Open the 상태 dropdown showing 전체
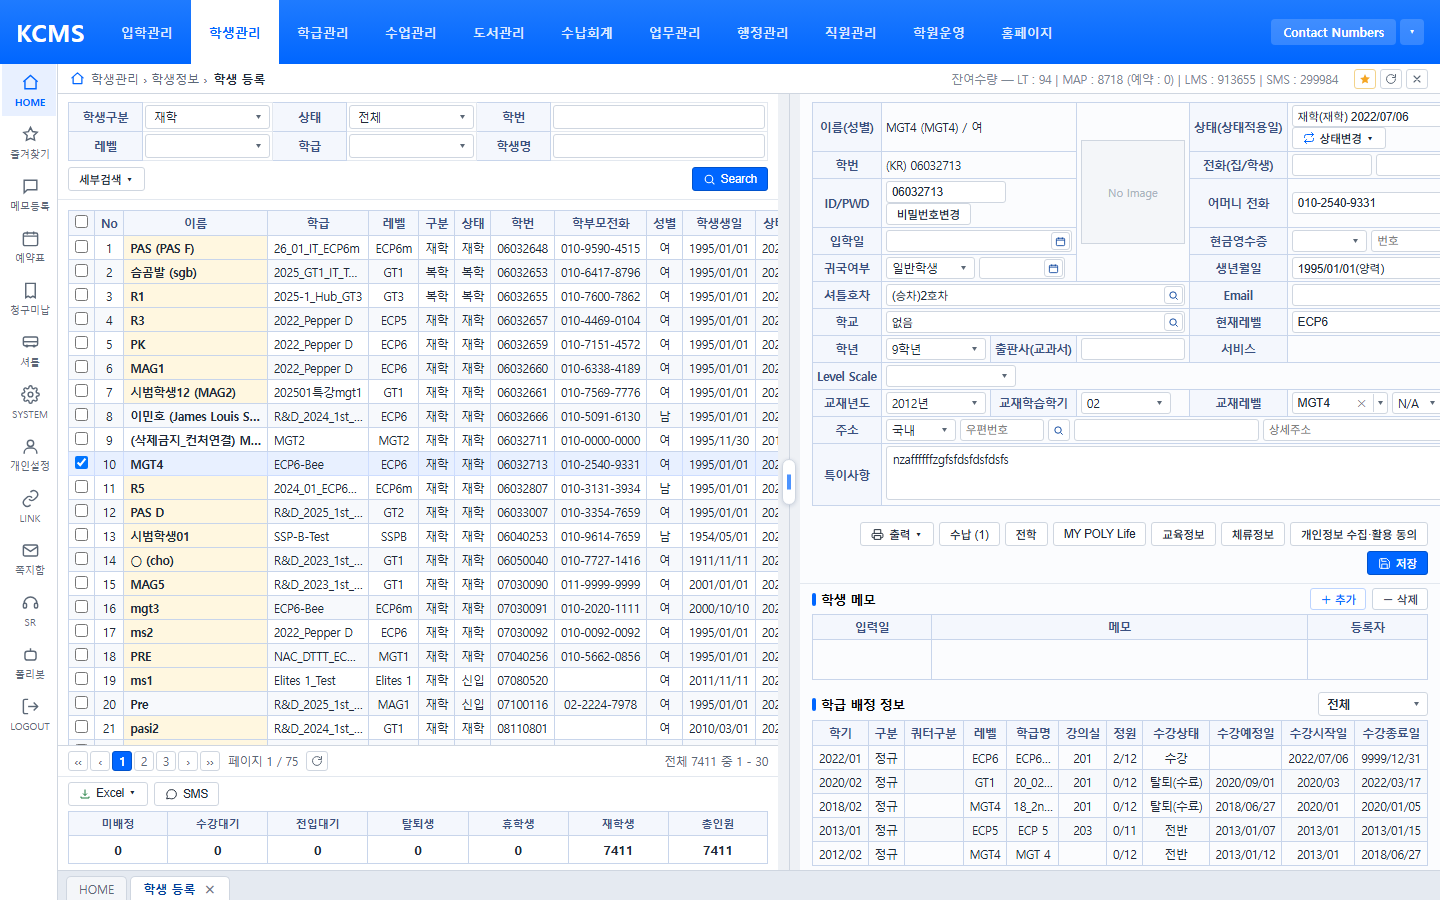 411,117
